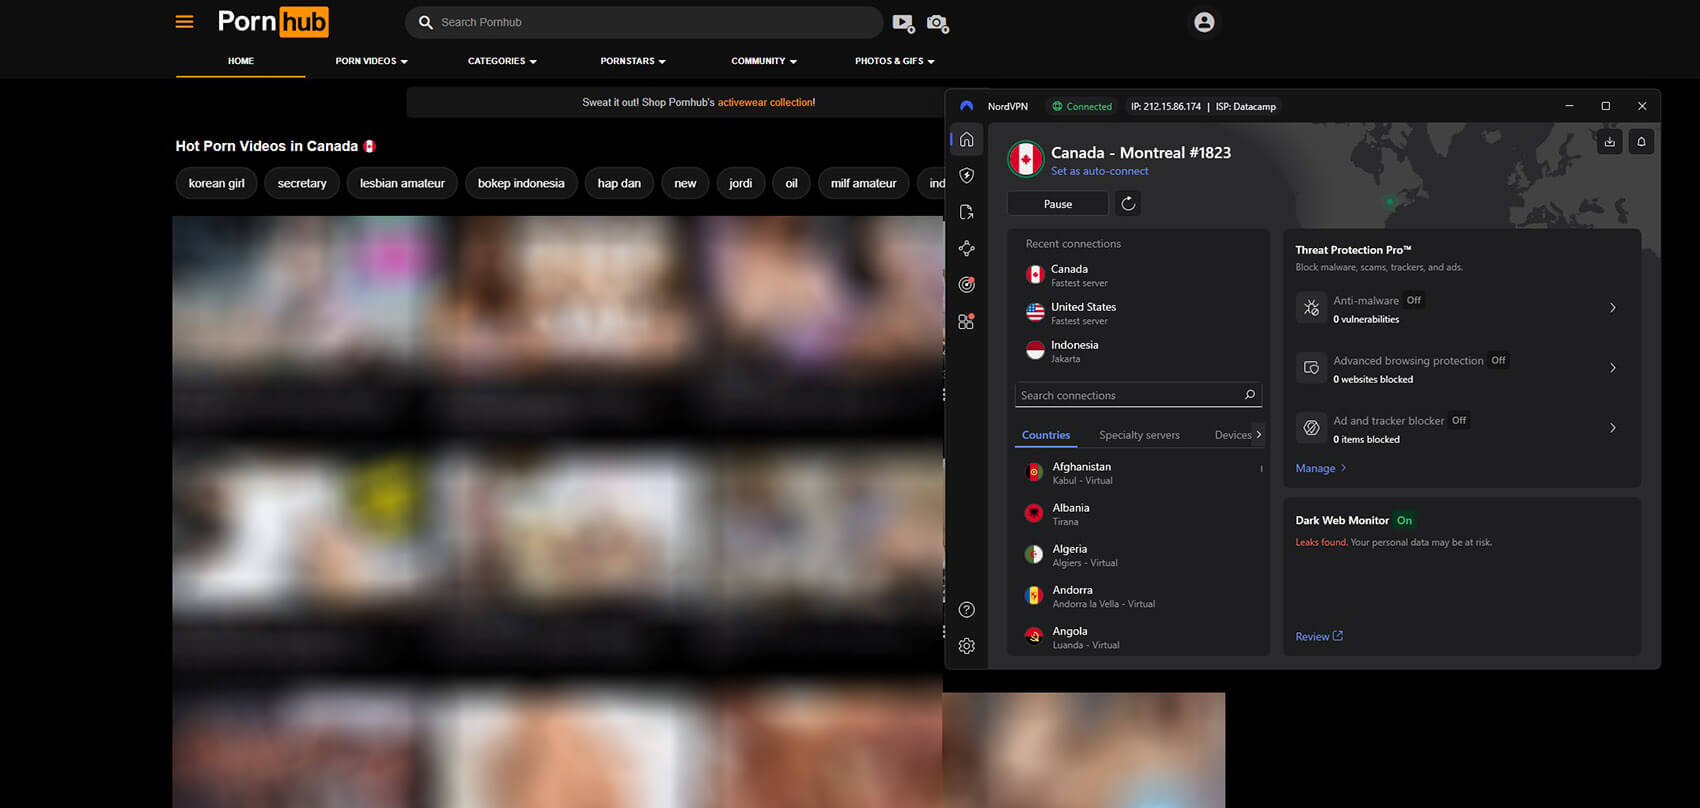
Task: Click the camera icon in site header
Action: (938, 23)
